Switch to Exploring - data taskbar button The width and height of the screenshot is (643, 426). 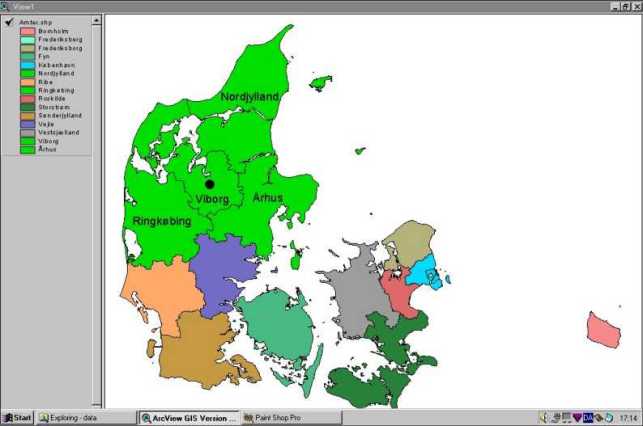click(86, 418)
